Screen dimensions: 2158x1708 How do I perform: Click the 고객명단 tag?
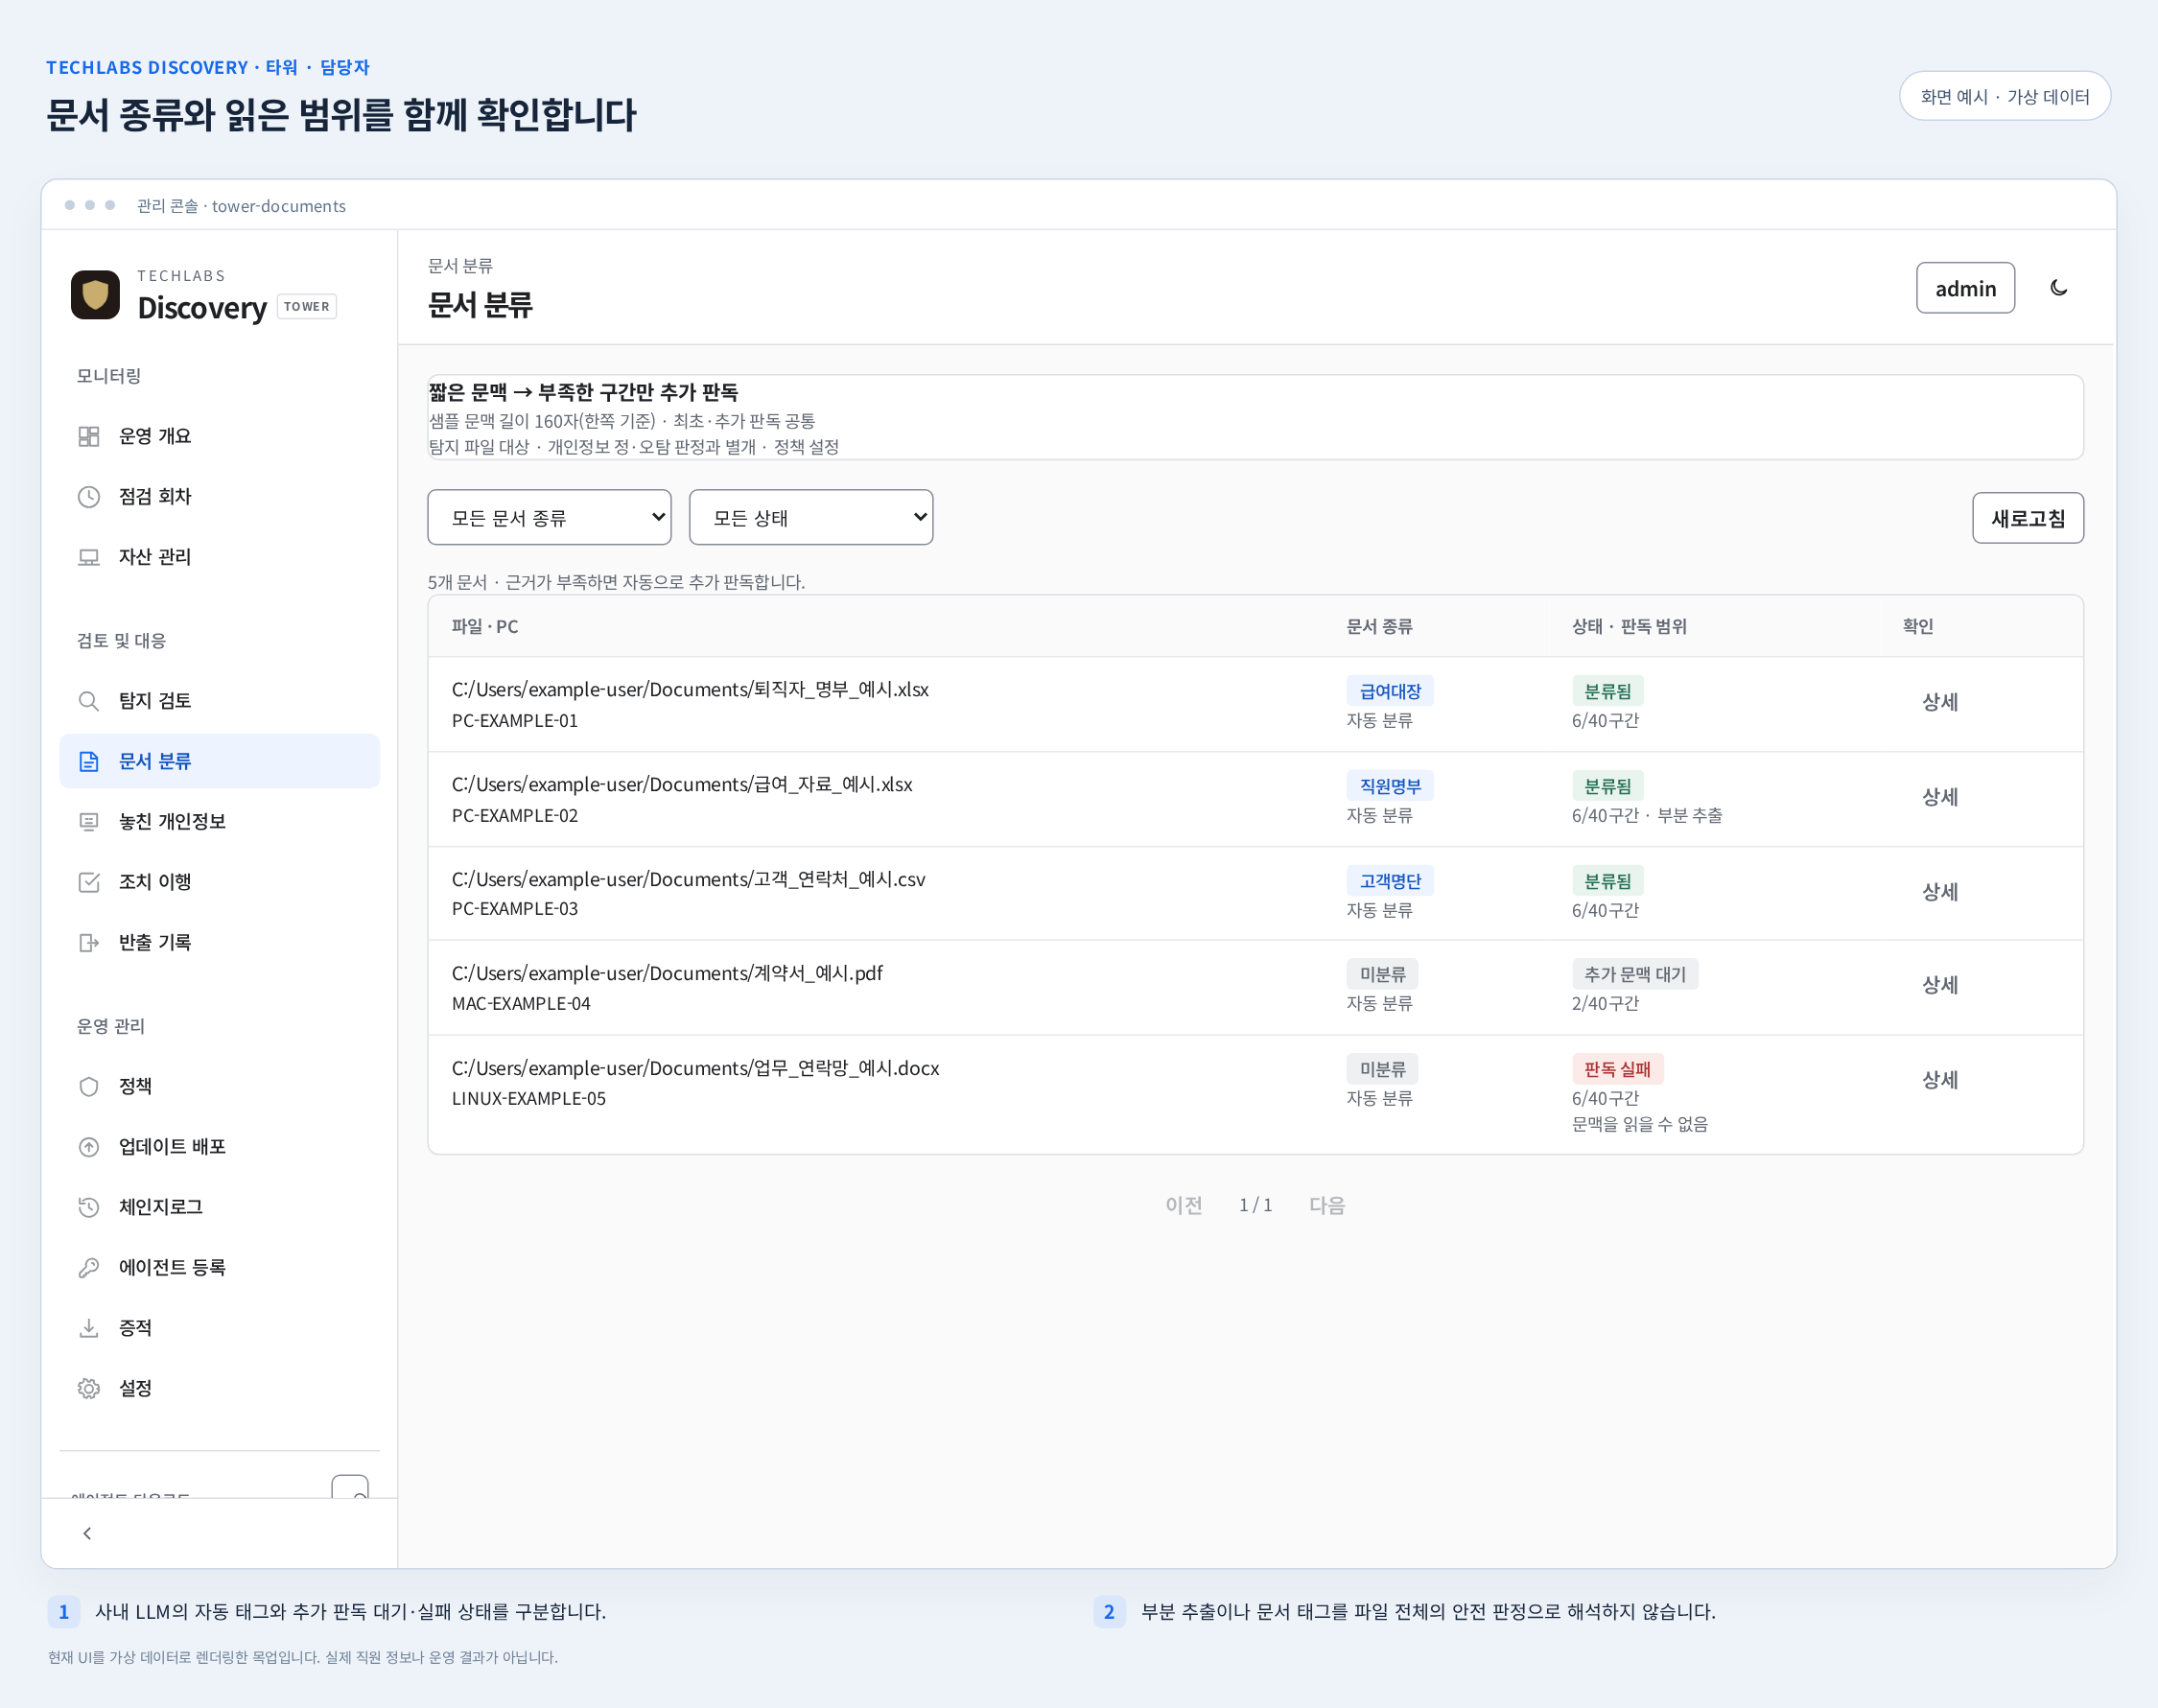(x=1390, y=881)
